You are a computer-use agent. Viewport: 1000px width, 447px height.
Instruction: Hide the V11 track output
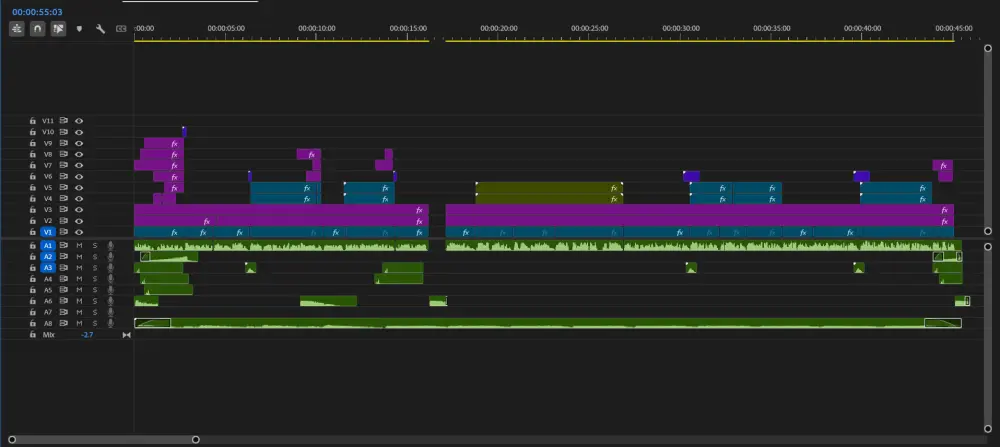tap(79, 121)
